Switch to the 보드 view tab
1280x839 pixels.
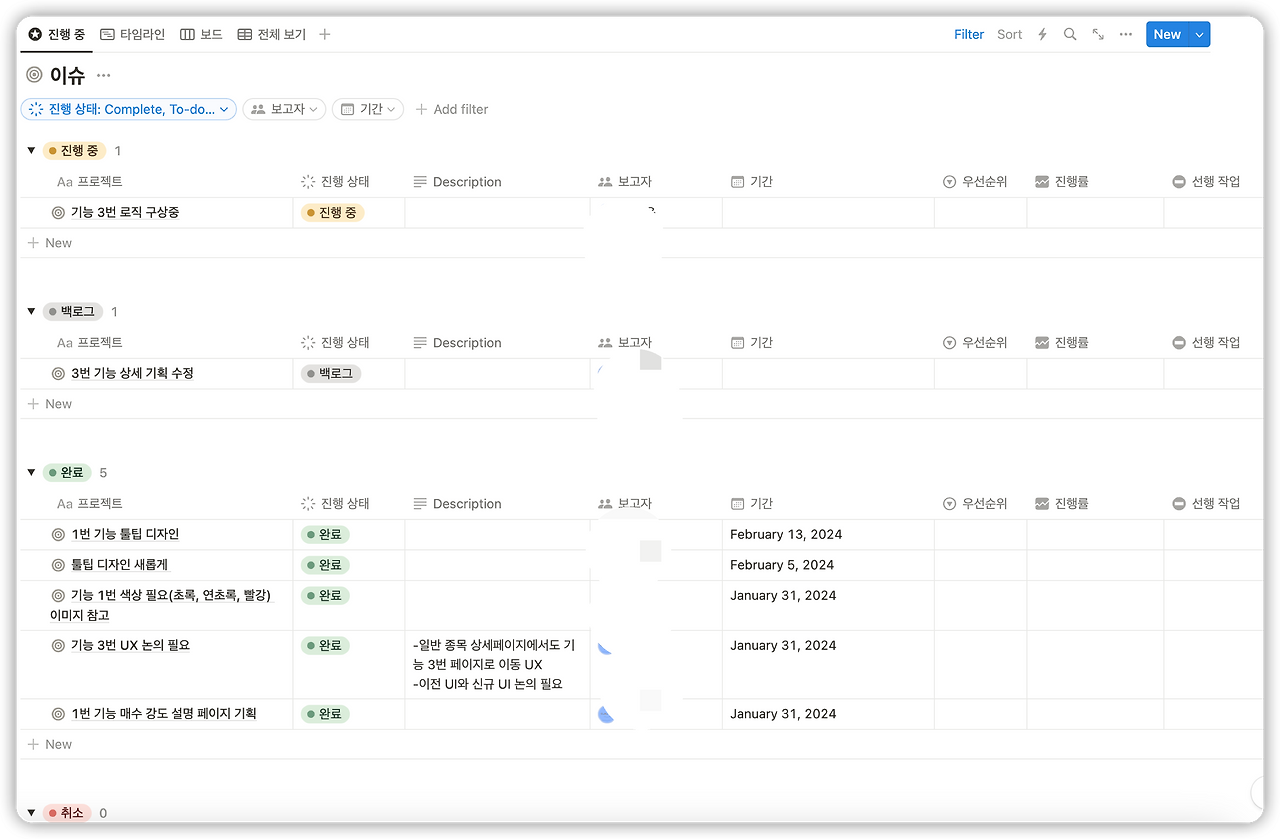pos(201,34)
